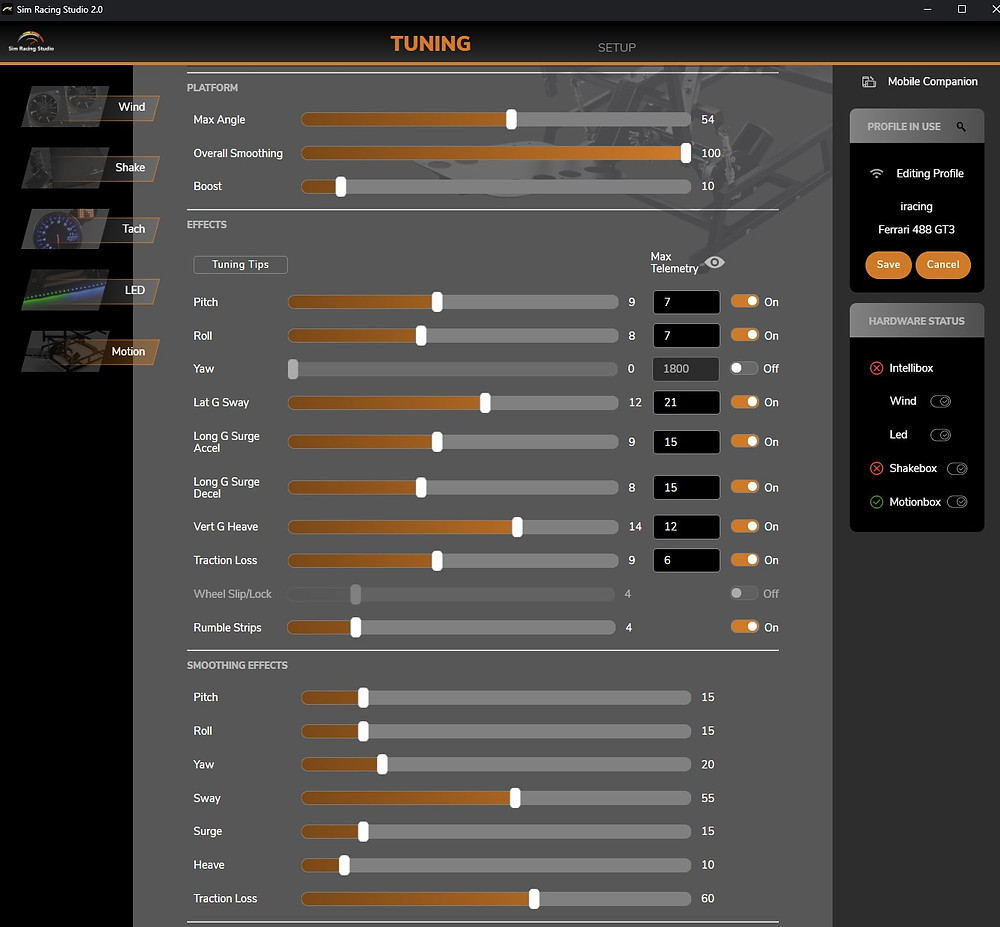Toggle the Wind hardware switch
Screen dimensions: 1000x927
click(x=941, y=401)
